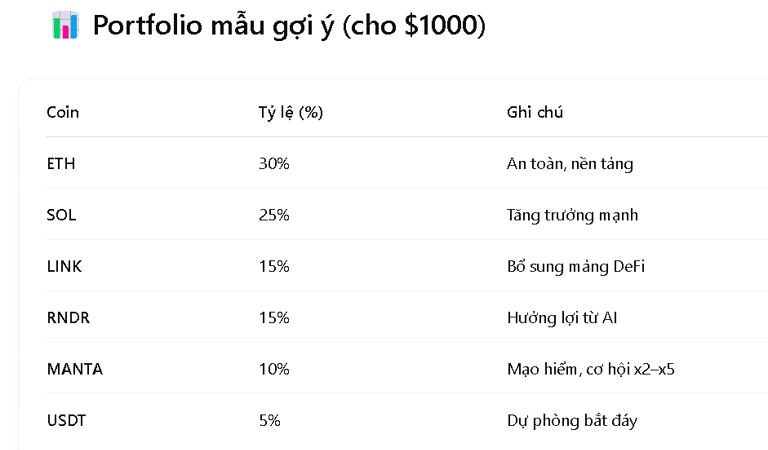
Task: Click the note An toàn, nền tảng
Action: coord(569,163)
